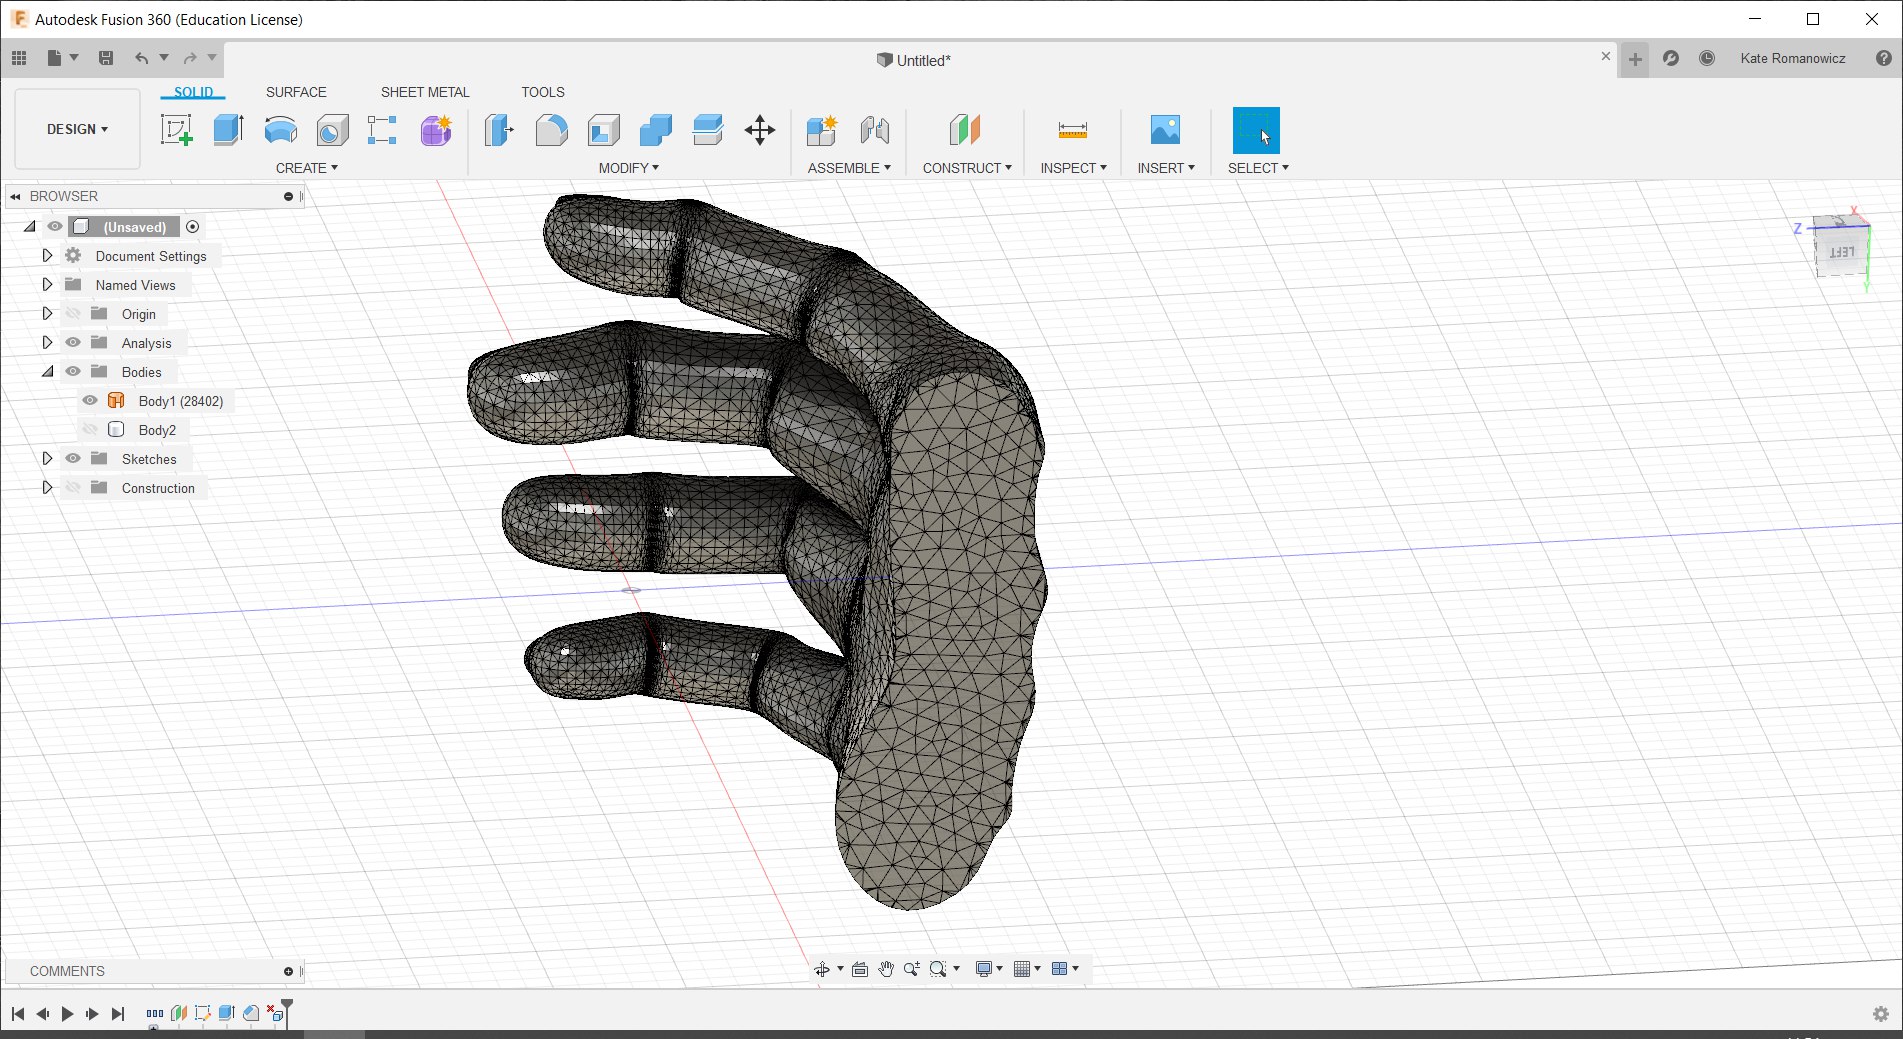Collapse the Bodies node
This screenshot has width=1903, height=1039.
point(47,372)
